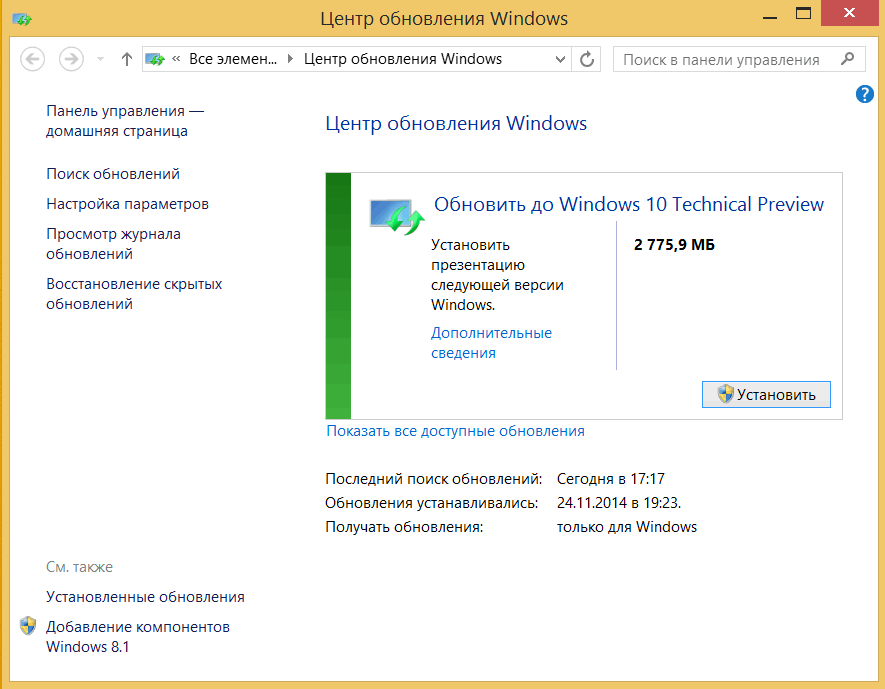
Task: Open recent locations dropdown arrow
Action: point(100,59)
